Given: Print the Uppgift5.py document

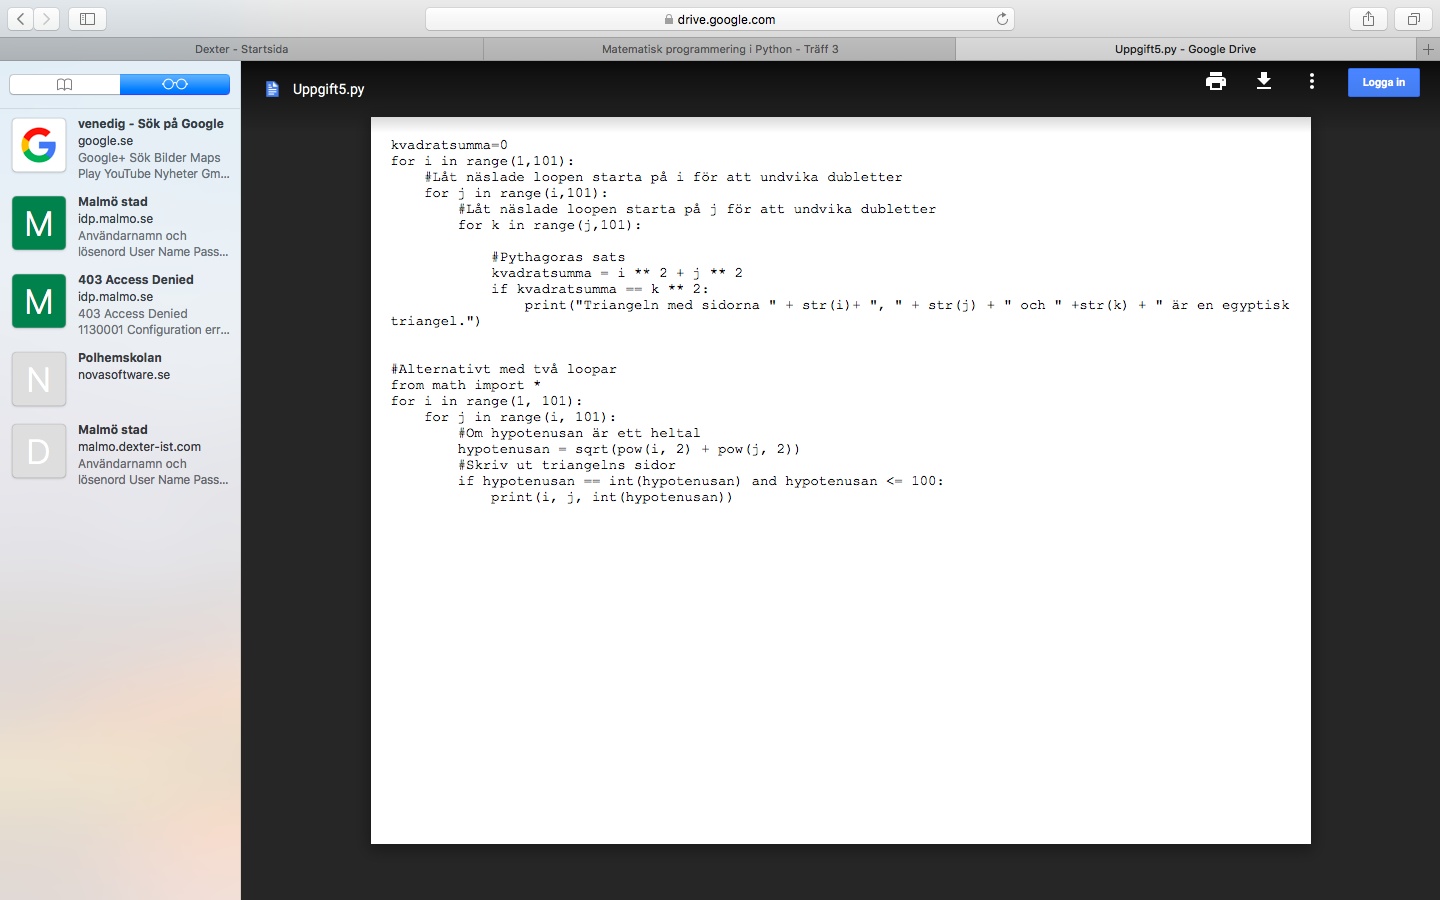Looking at the screenshot, I should [1215, 82].
